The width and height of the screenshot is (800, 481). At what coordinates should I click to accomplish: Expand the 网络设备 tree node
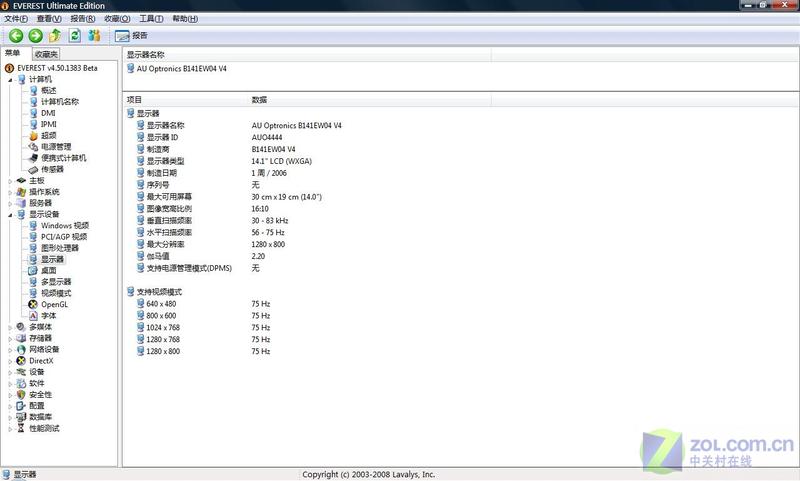click(10, 350)
